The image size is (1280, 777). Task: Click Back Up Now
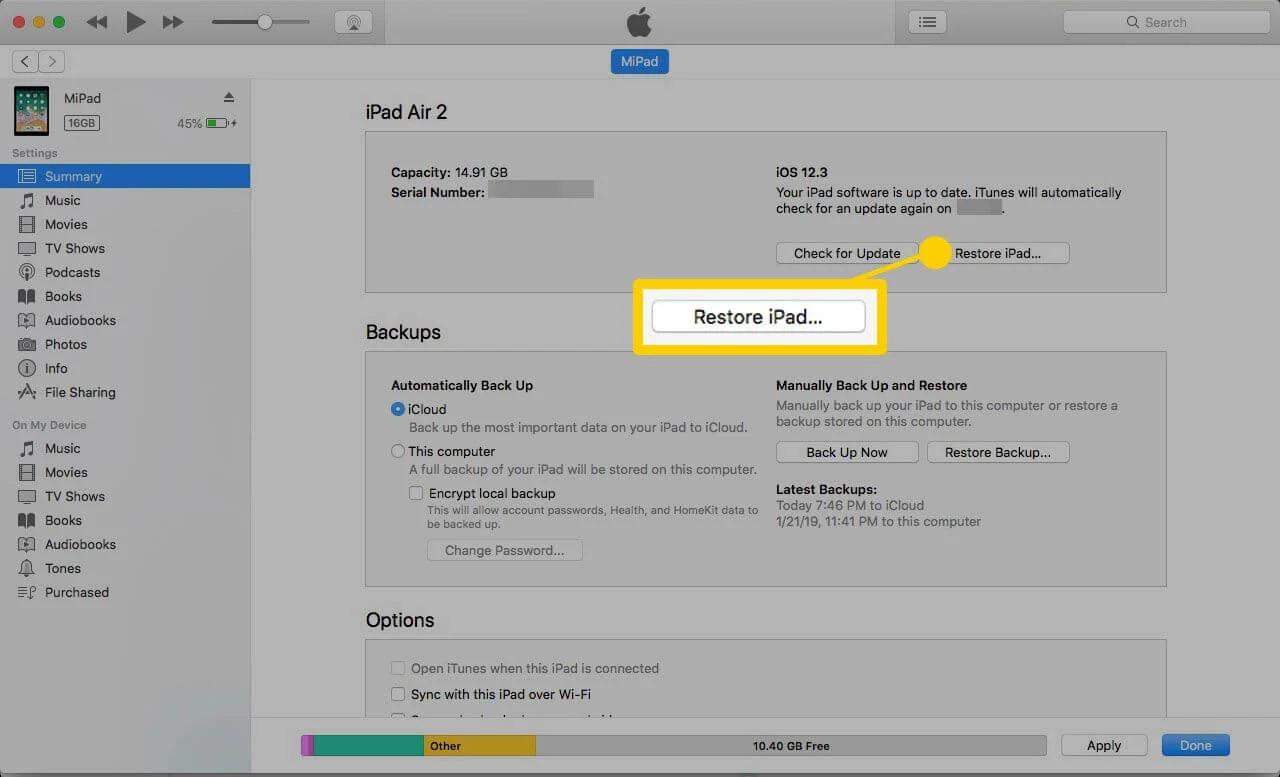[x=846, y=452]
